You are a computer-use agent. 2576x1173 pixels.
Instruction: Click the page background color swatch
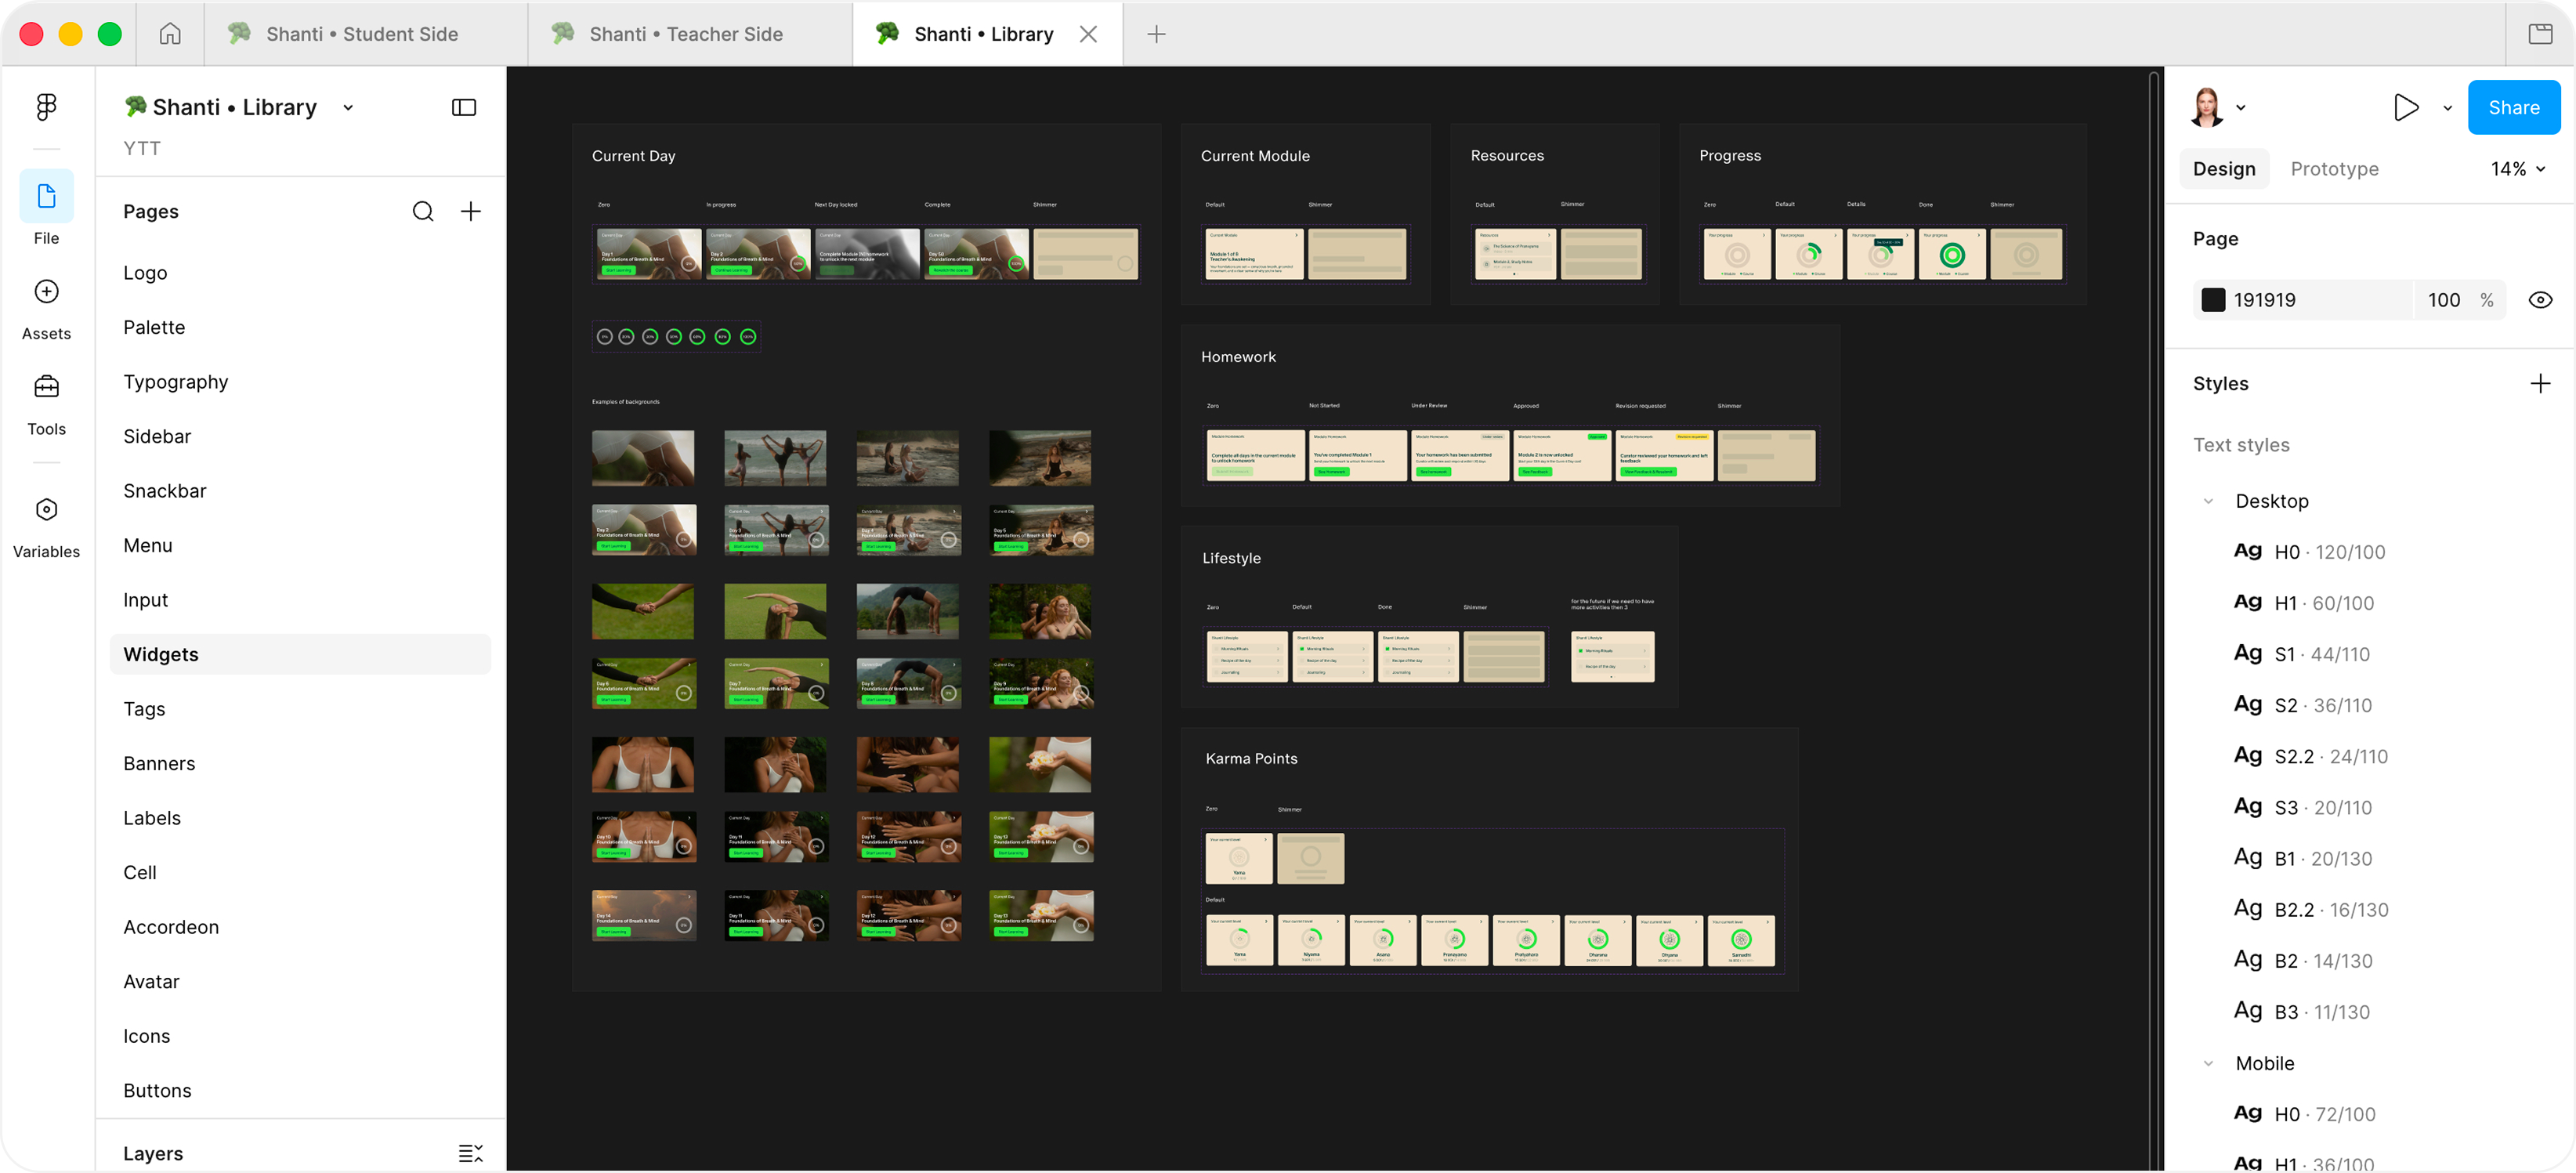click(x=2213, y=300)
